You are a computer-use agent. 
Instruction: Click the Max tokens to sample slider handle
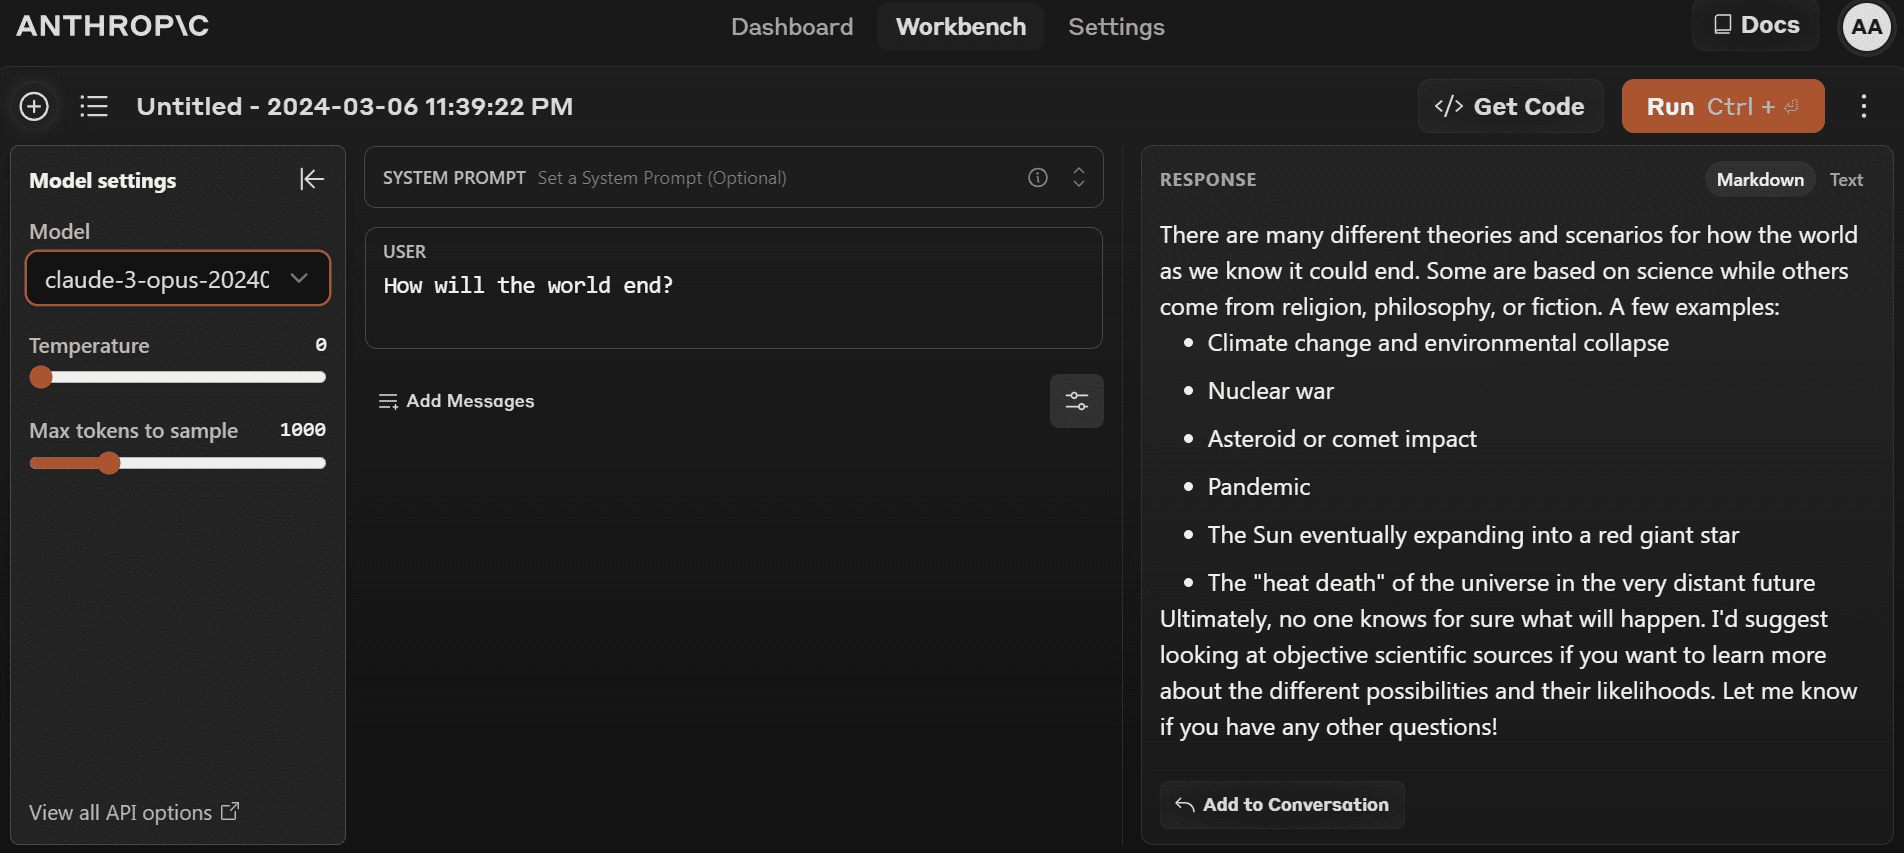(x=109, y=463)
